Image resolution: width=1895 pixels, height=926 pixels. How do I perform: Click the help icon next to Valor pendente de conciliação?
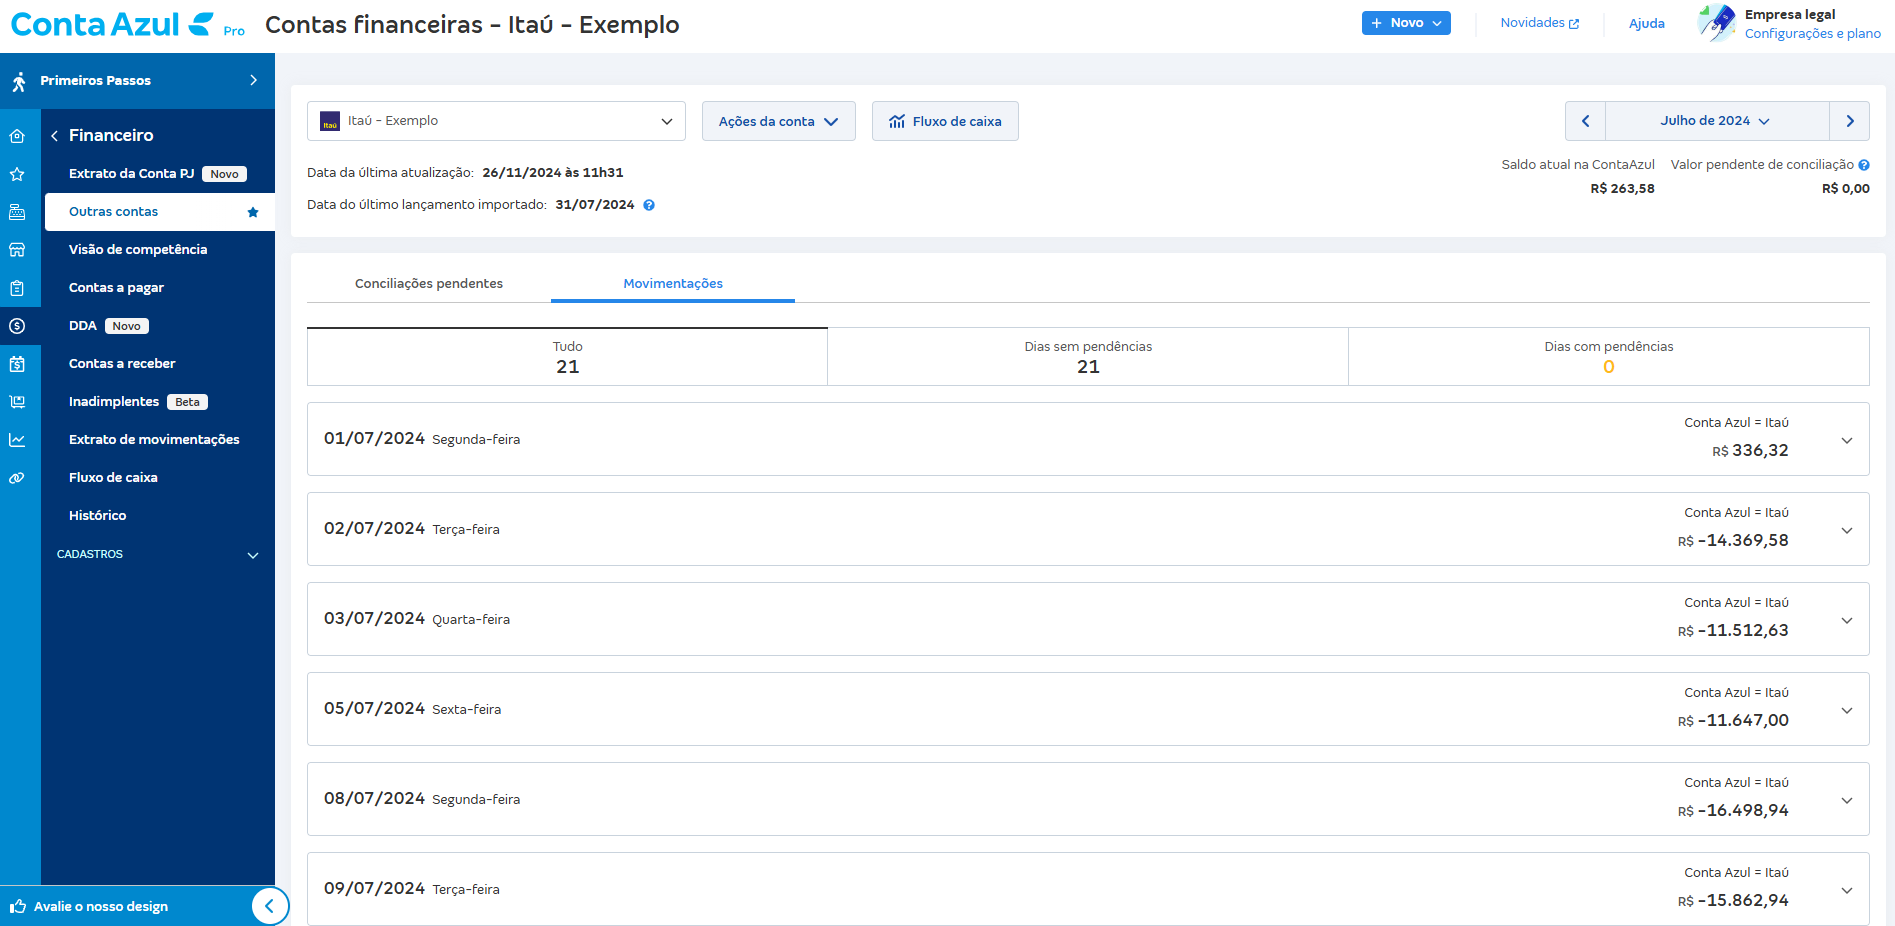coord(1865,164)
